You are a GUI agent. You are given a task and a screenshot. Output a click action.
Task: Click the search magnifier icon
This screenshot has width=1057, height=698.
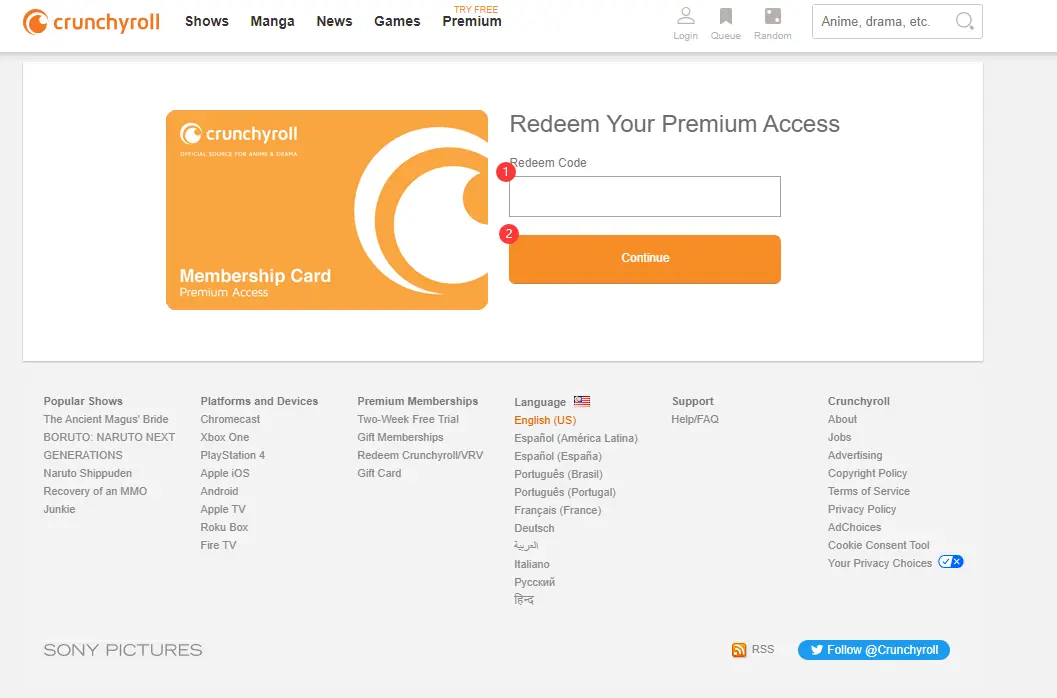(962, 20)
